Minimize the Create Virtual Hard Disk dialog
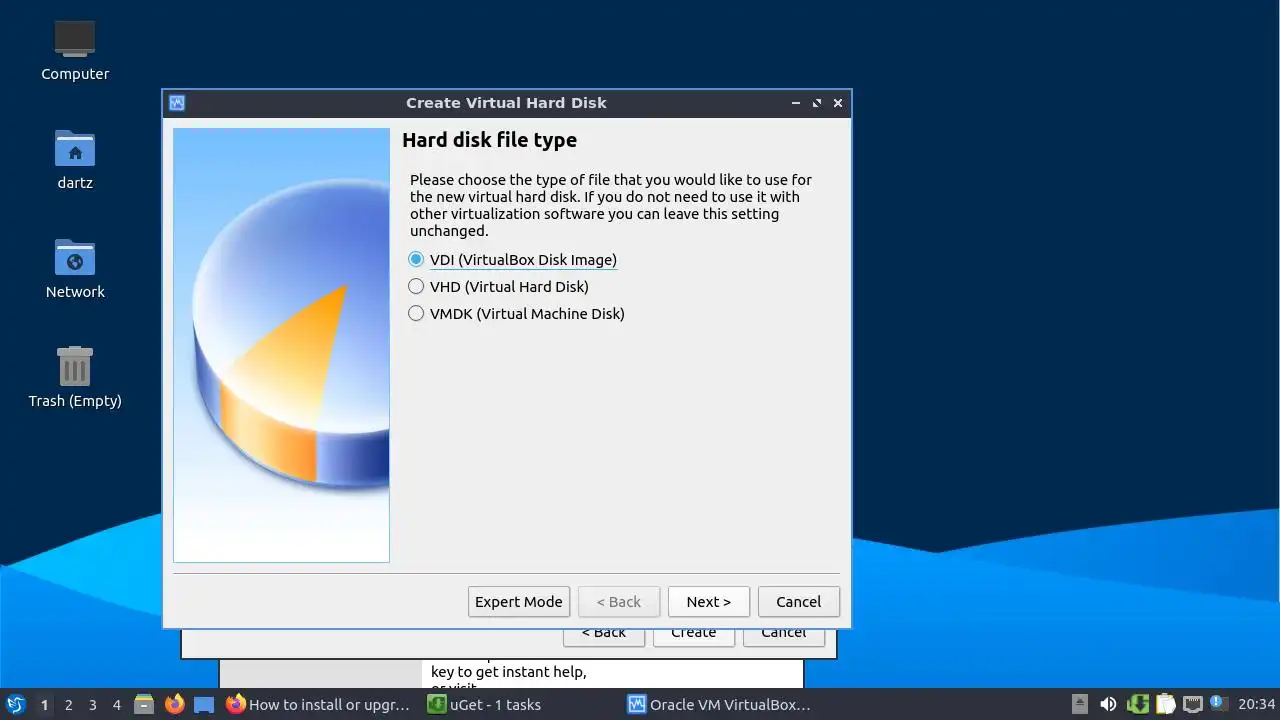The image size is (1280, 720). pos(796,103)
